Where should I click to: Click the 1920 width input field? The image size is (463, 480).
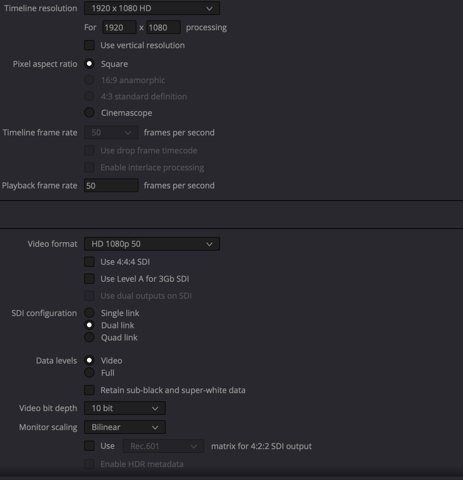click(x=119, y=27)
